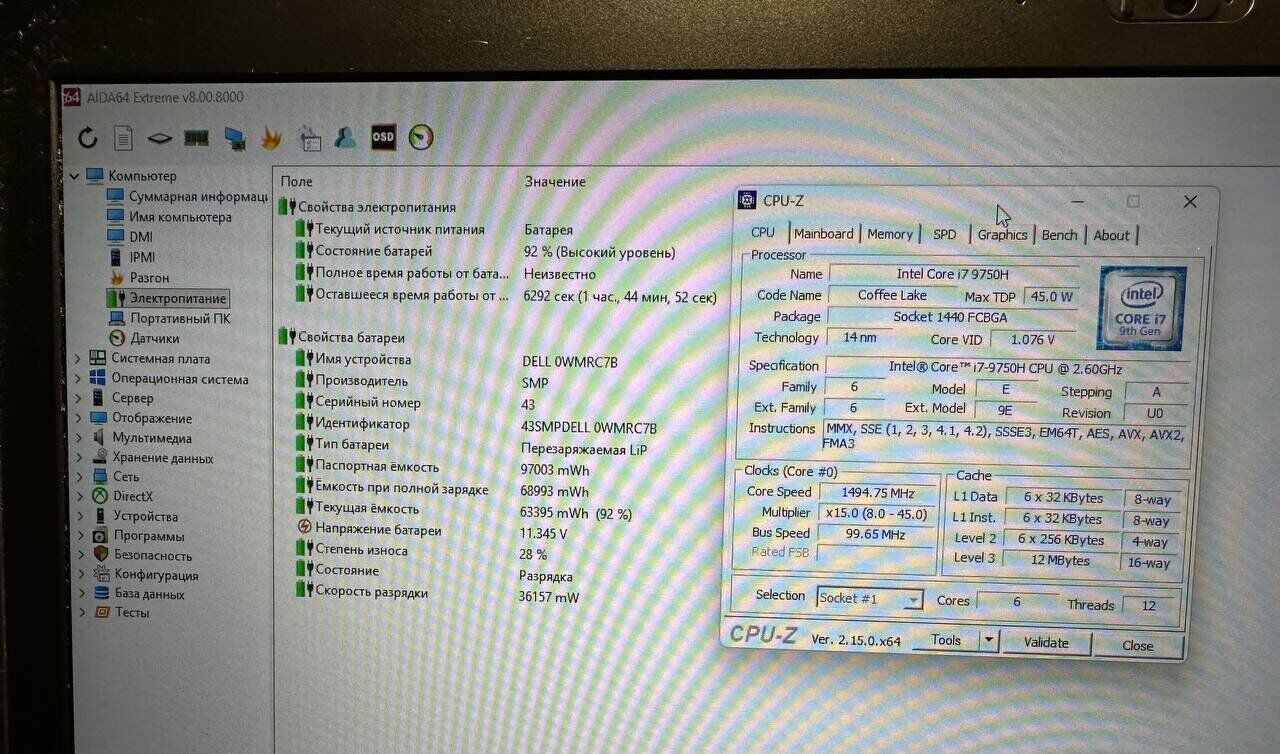Screen dimensions: 1280x754
Task: Click the memory module benchmark toolbar icon
Action: (x=196, y=138)
